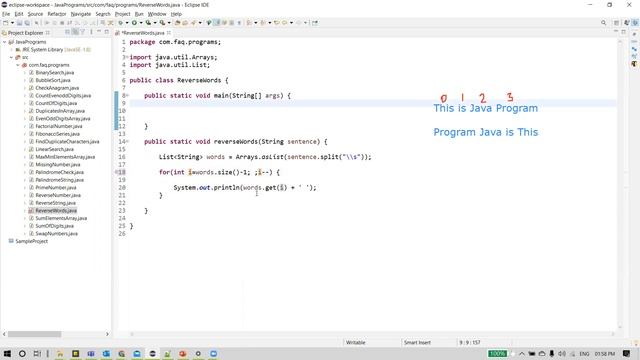Select PrimeNumber.java in Project Explorer
Screen dimensions: 640x360
pos(56,188)
